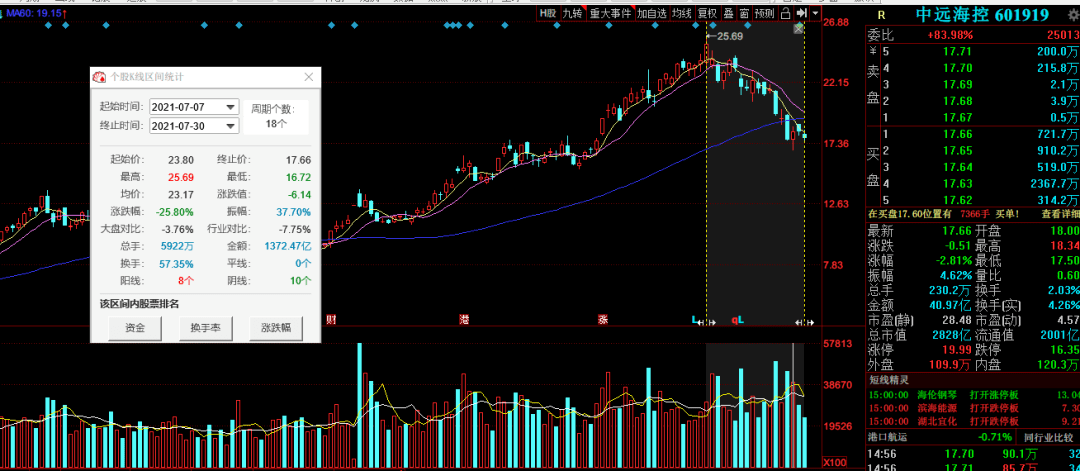
Task: Click the lock icon in chart toolbar
Action: pos(785,13)
